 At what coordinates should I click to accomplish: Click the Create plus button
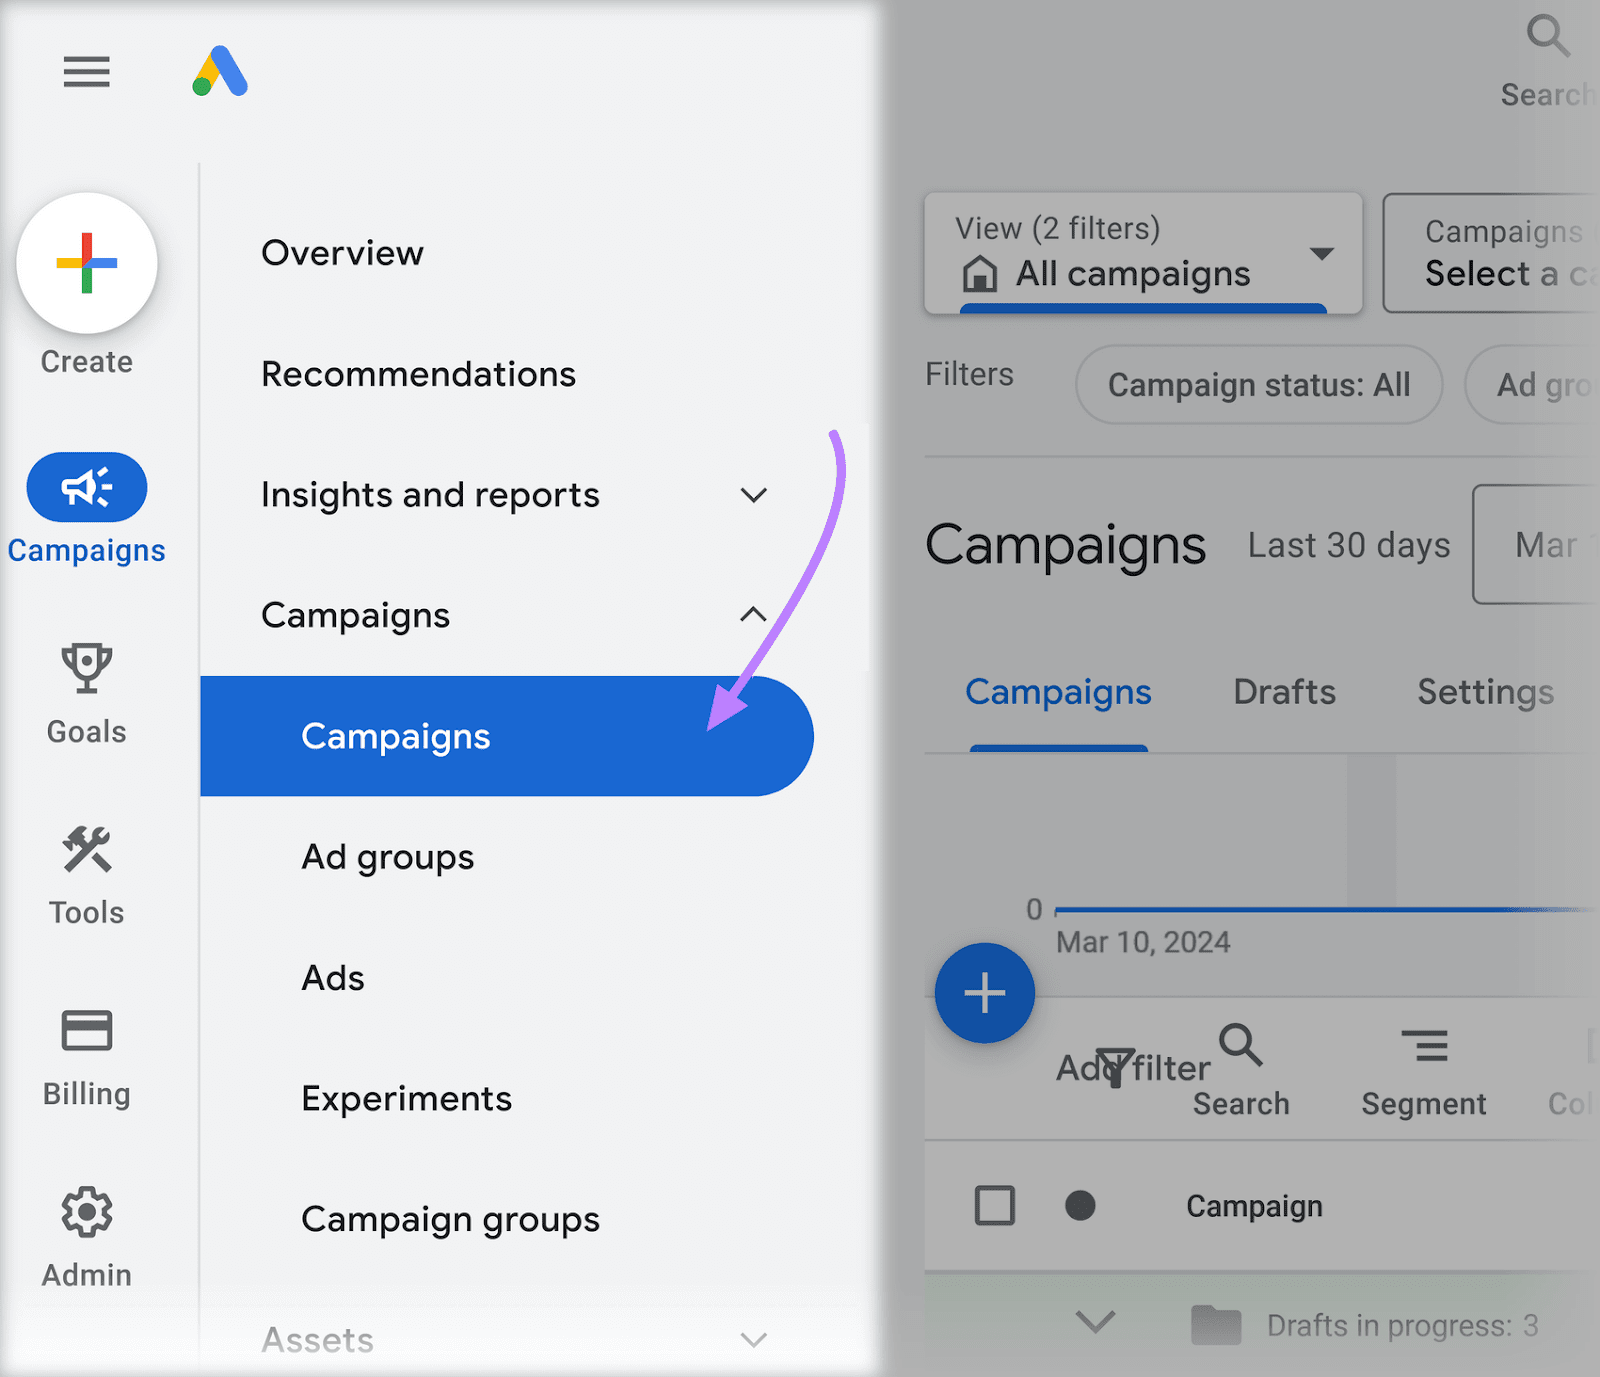(87, 263)
